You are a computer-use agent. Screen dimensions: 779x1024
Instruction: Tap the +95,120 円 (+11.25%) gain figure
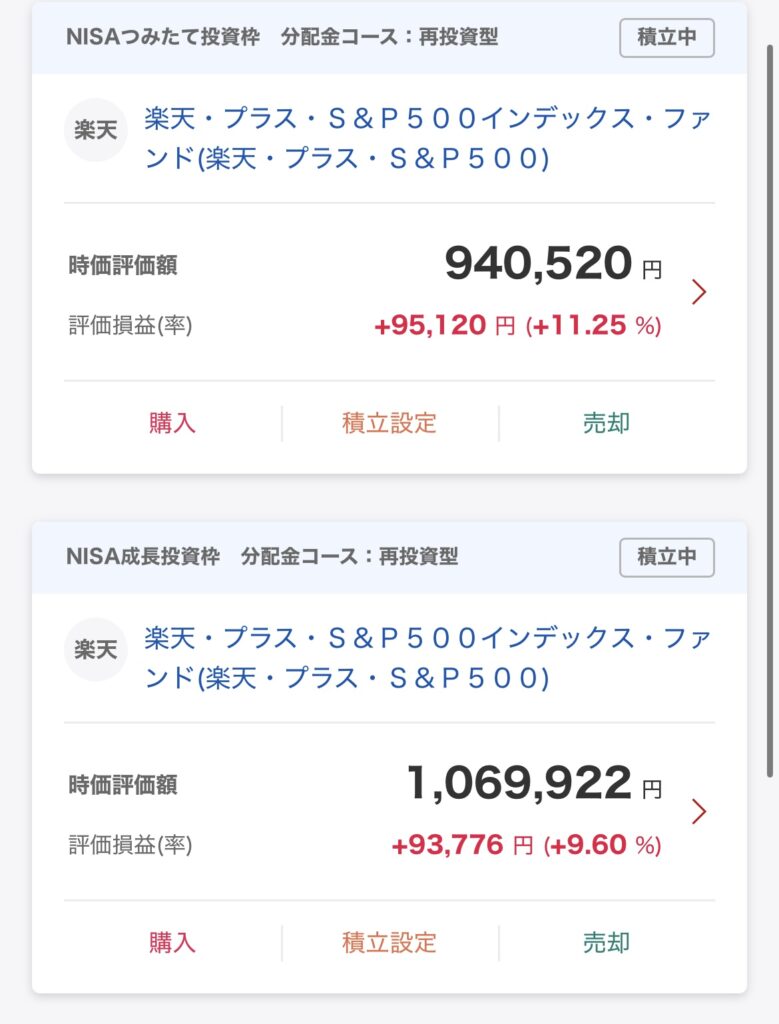pos(518,325)
